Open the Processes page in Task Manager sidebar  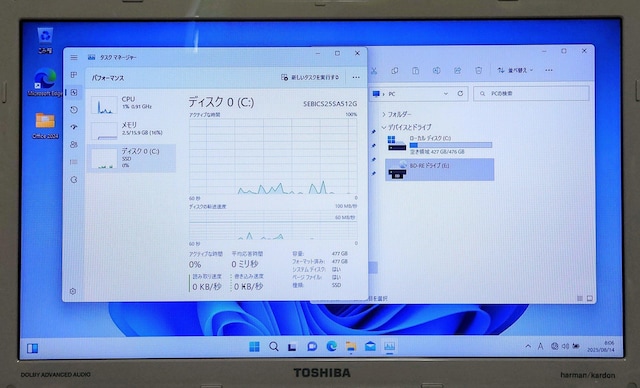coord(74,75)
